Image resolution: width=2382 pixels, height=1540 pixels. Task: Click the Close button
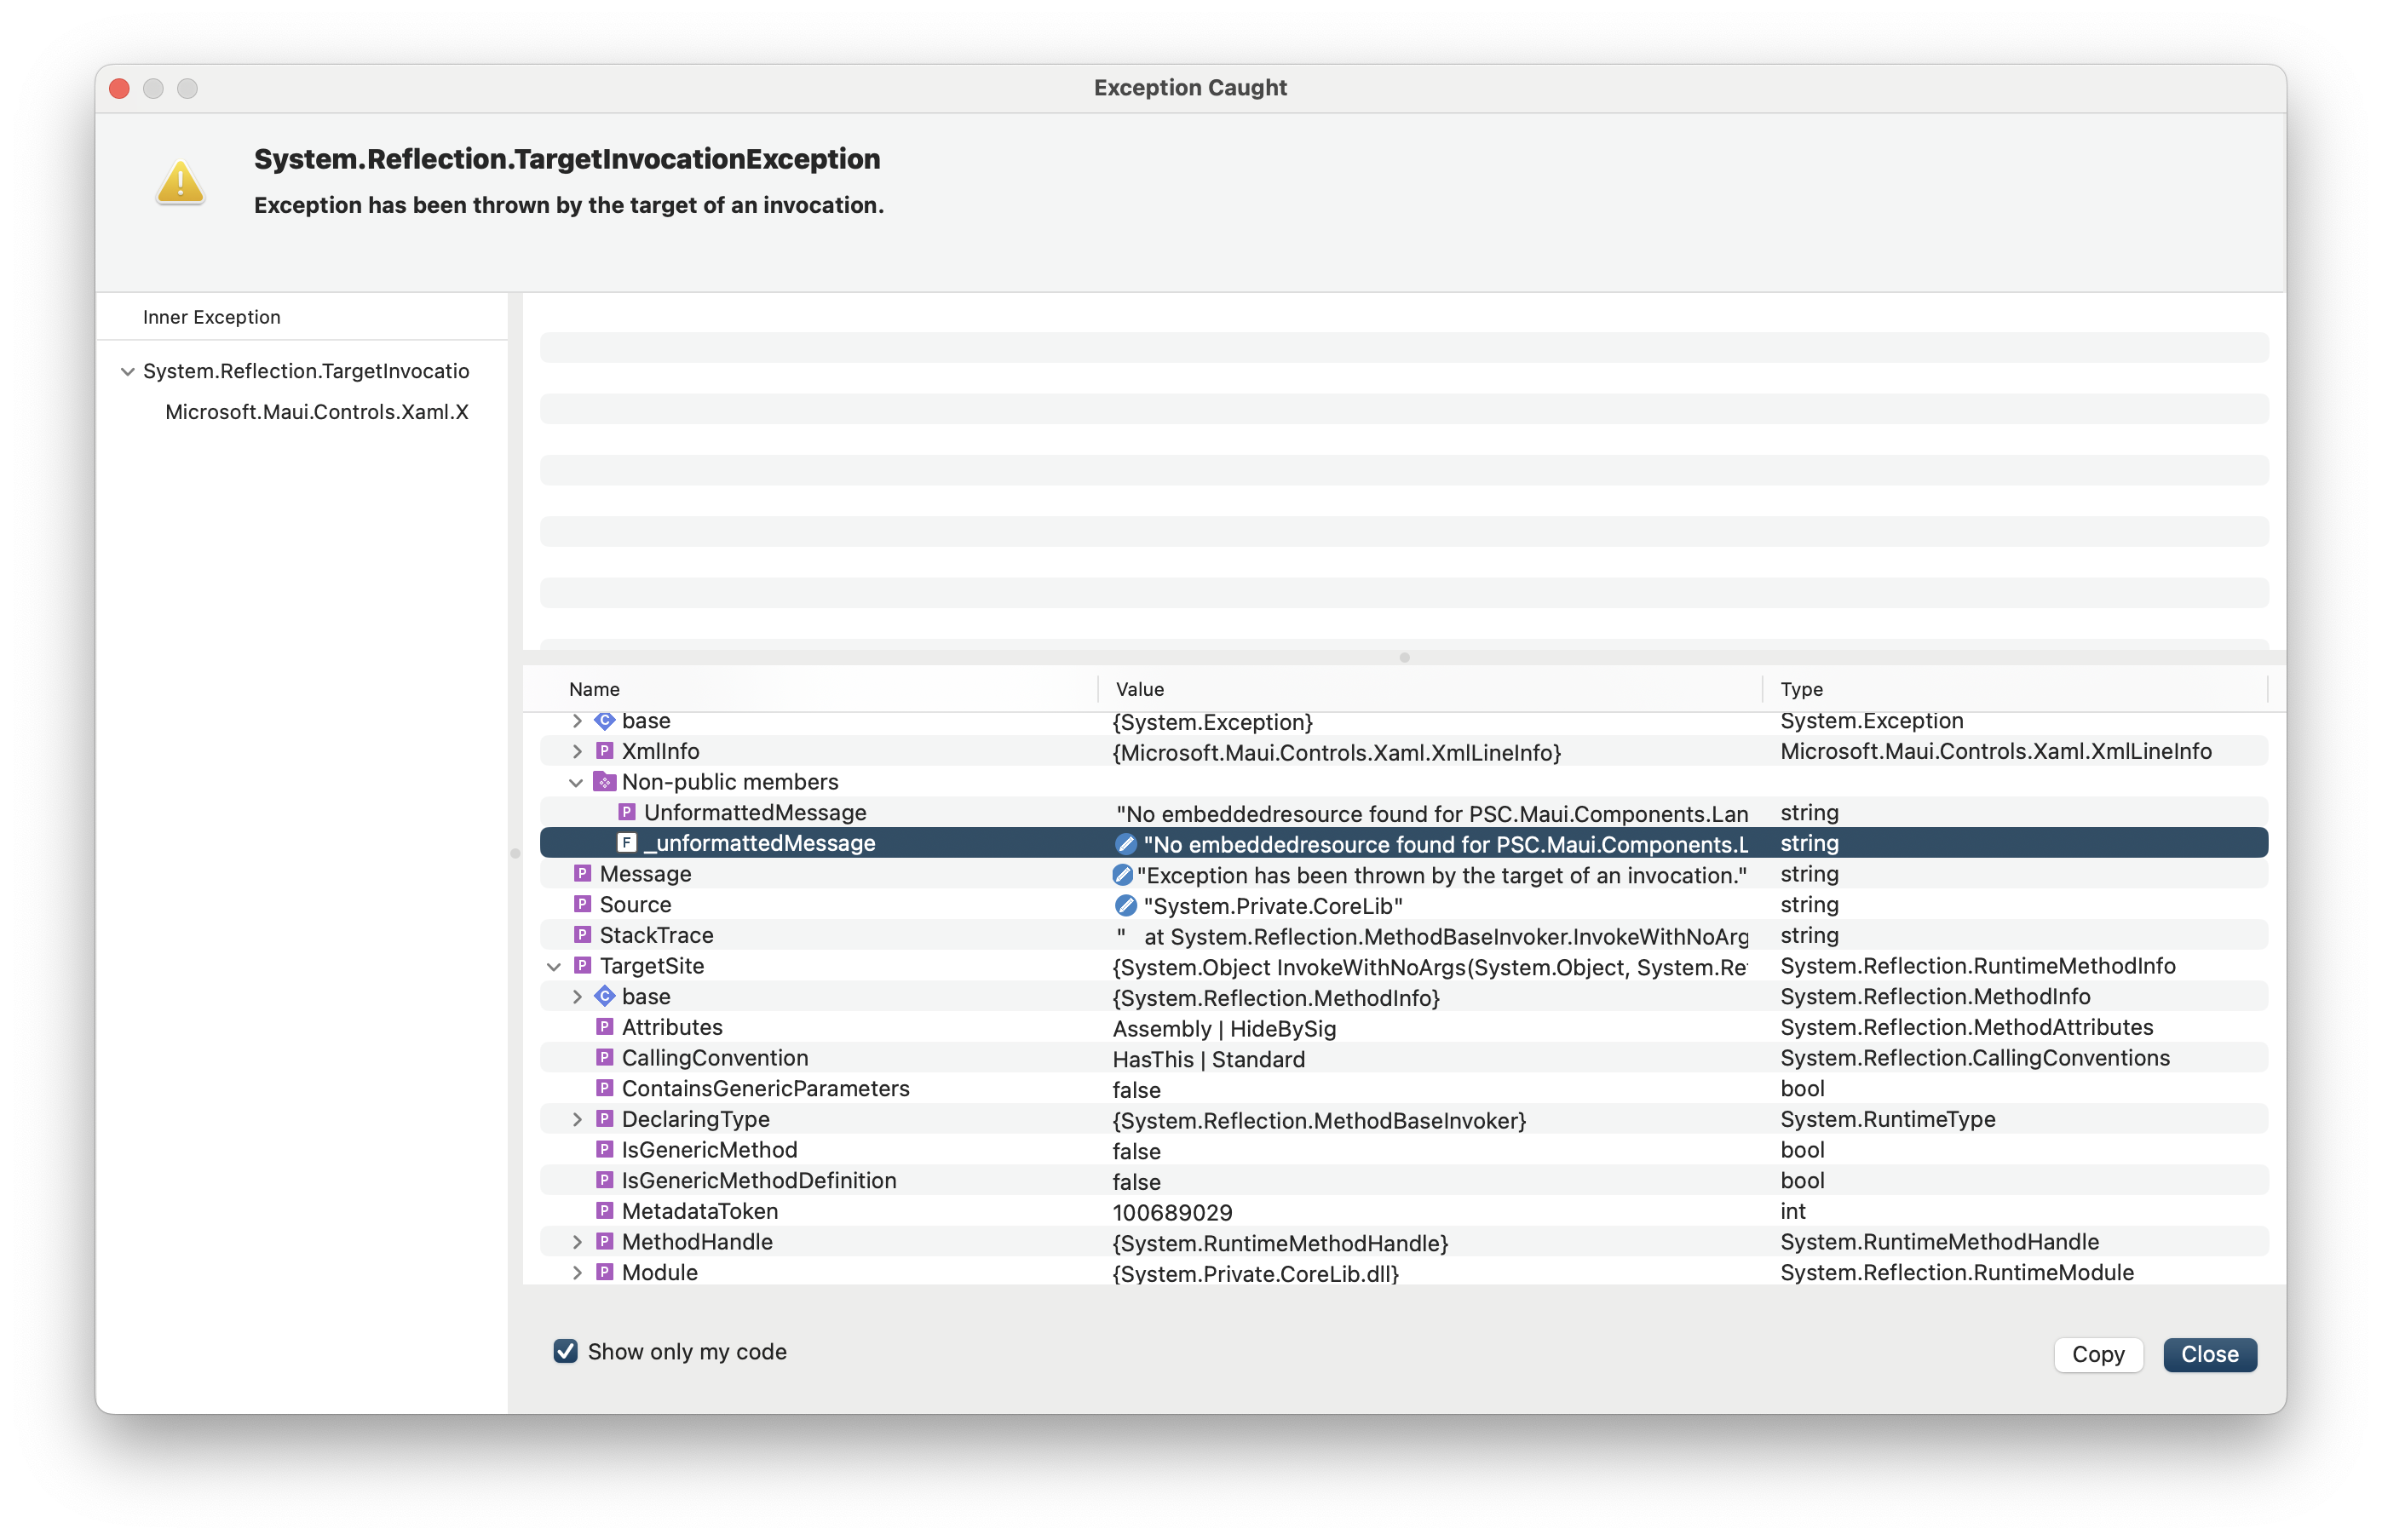coord(2209,1354)
